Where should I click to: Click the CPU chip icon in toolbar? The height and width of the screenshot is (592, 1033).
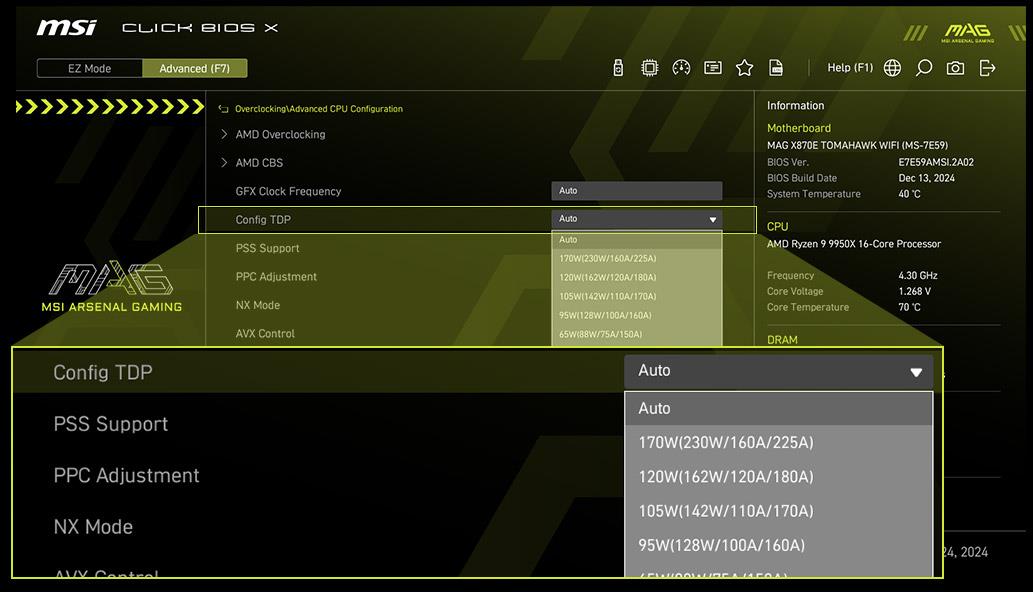tap(649, 68)
